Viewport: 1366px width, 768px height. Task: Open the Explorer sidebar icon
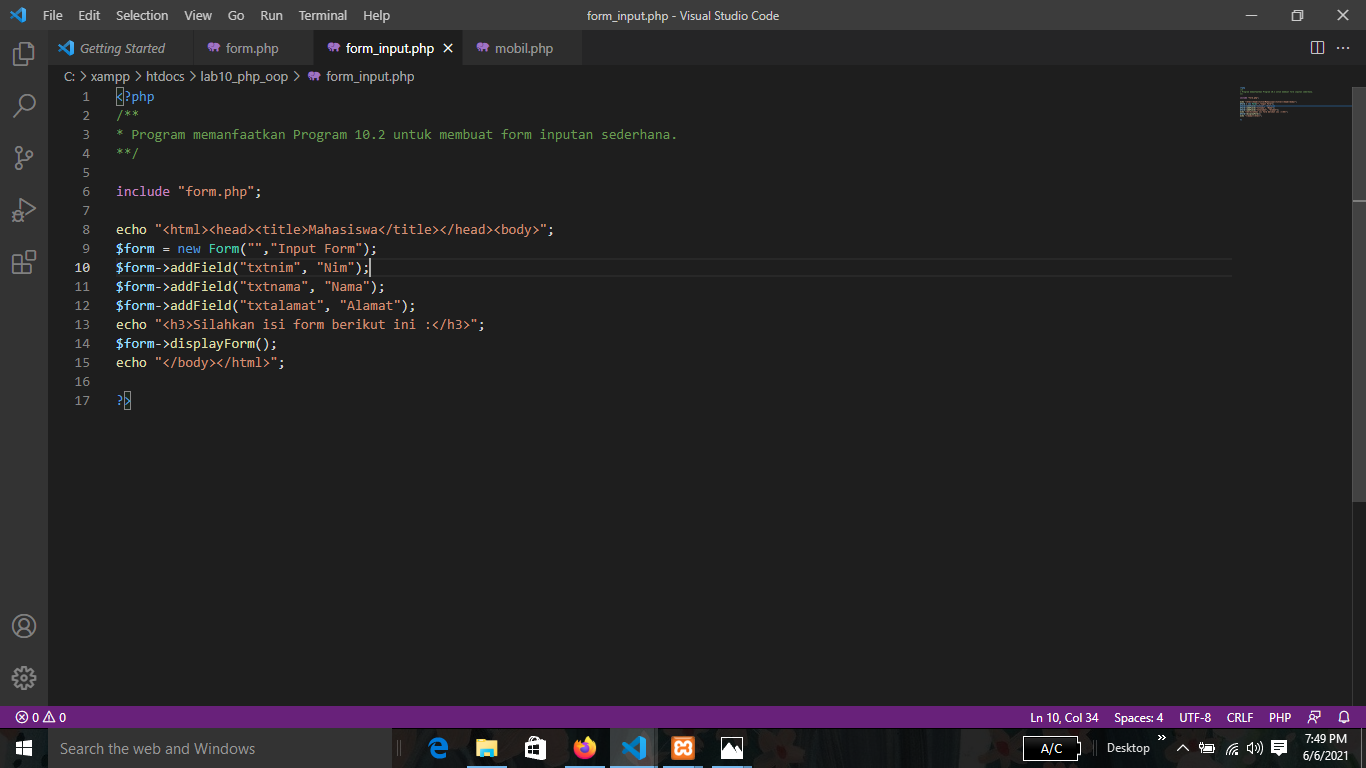[23, 55]
